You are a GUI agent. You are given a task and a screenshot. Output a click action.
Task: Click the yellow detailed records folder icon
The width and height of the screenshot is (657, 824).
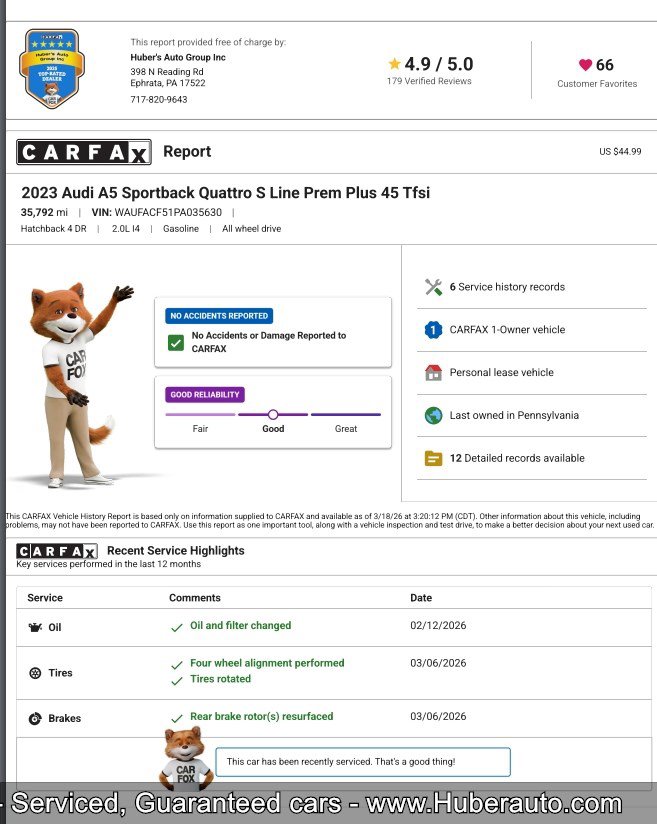click(x=433, y=459)
